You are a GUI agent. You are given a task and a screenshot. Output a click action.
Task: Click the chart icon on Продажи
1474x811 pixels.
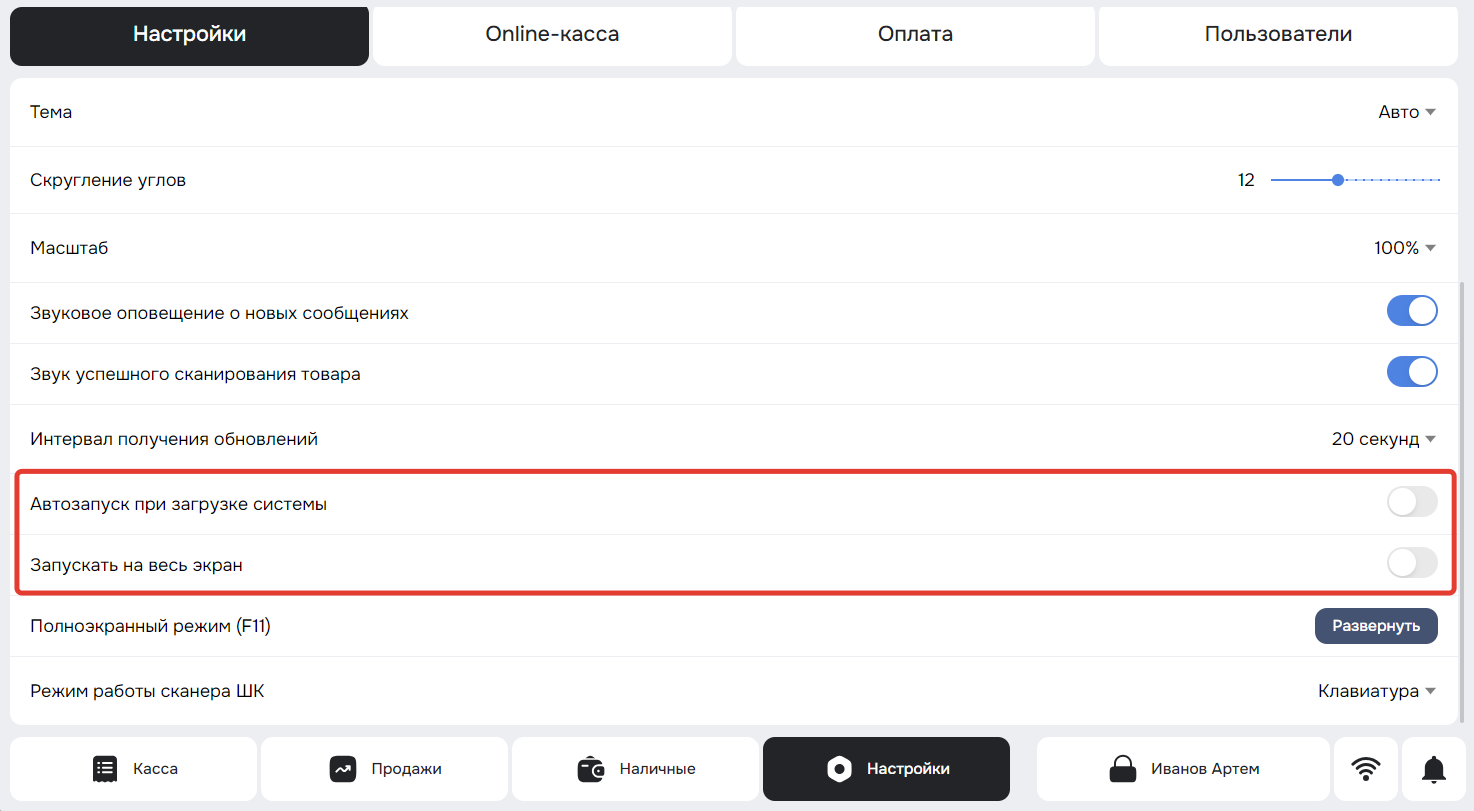(x=343, y=769)
